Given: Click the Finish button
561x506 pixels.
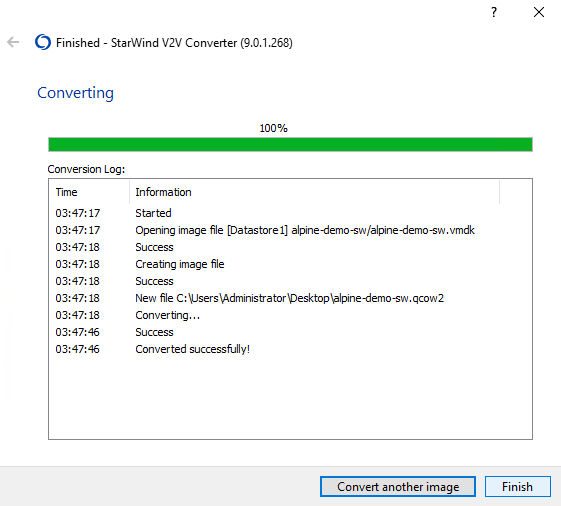Looking at the screenshot, I should 517,487.
